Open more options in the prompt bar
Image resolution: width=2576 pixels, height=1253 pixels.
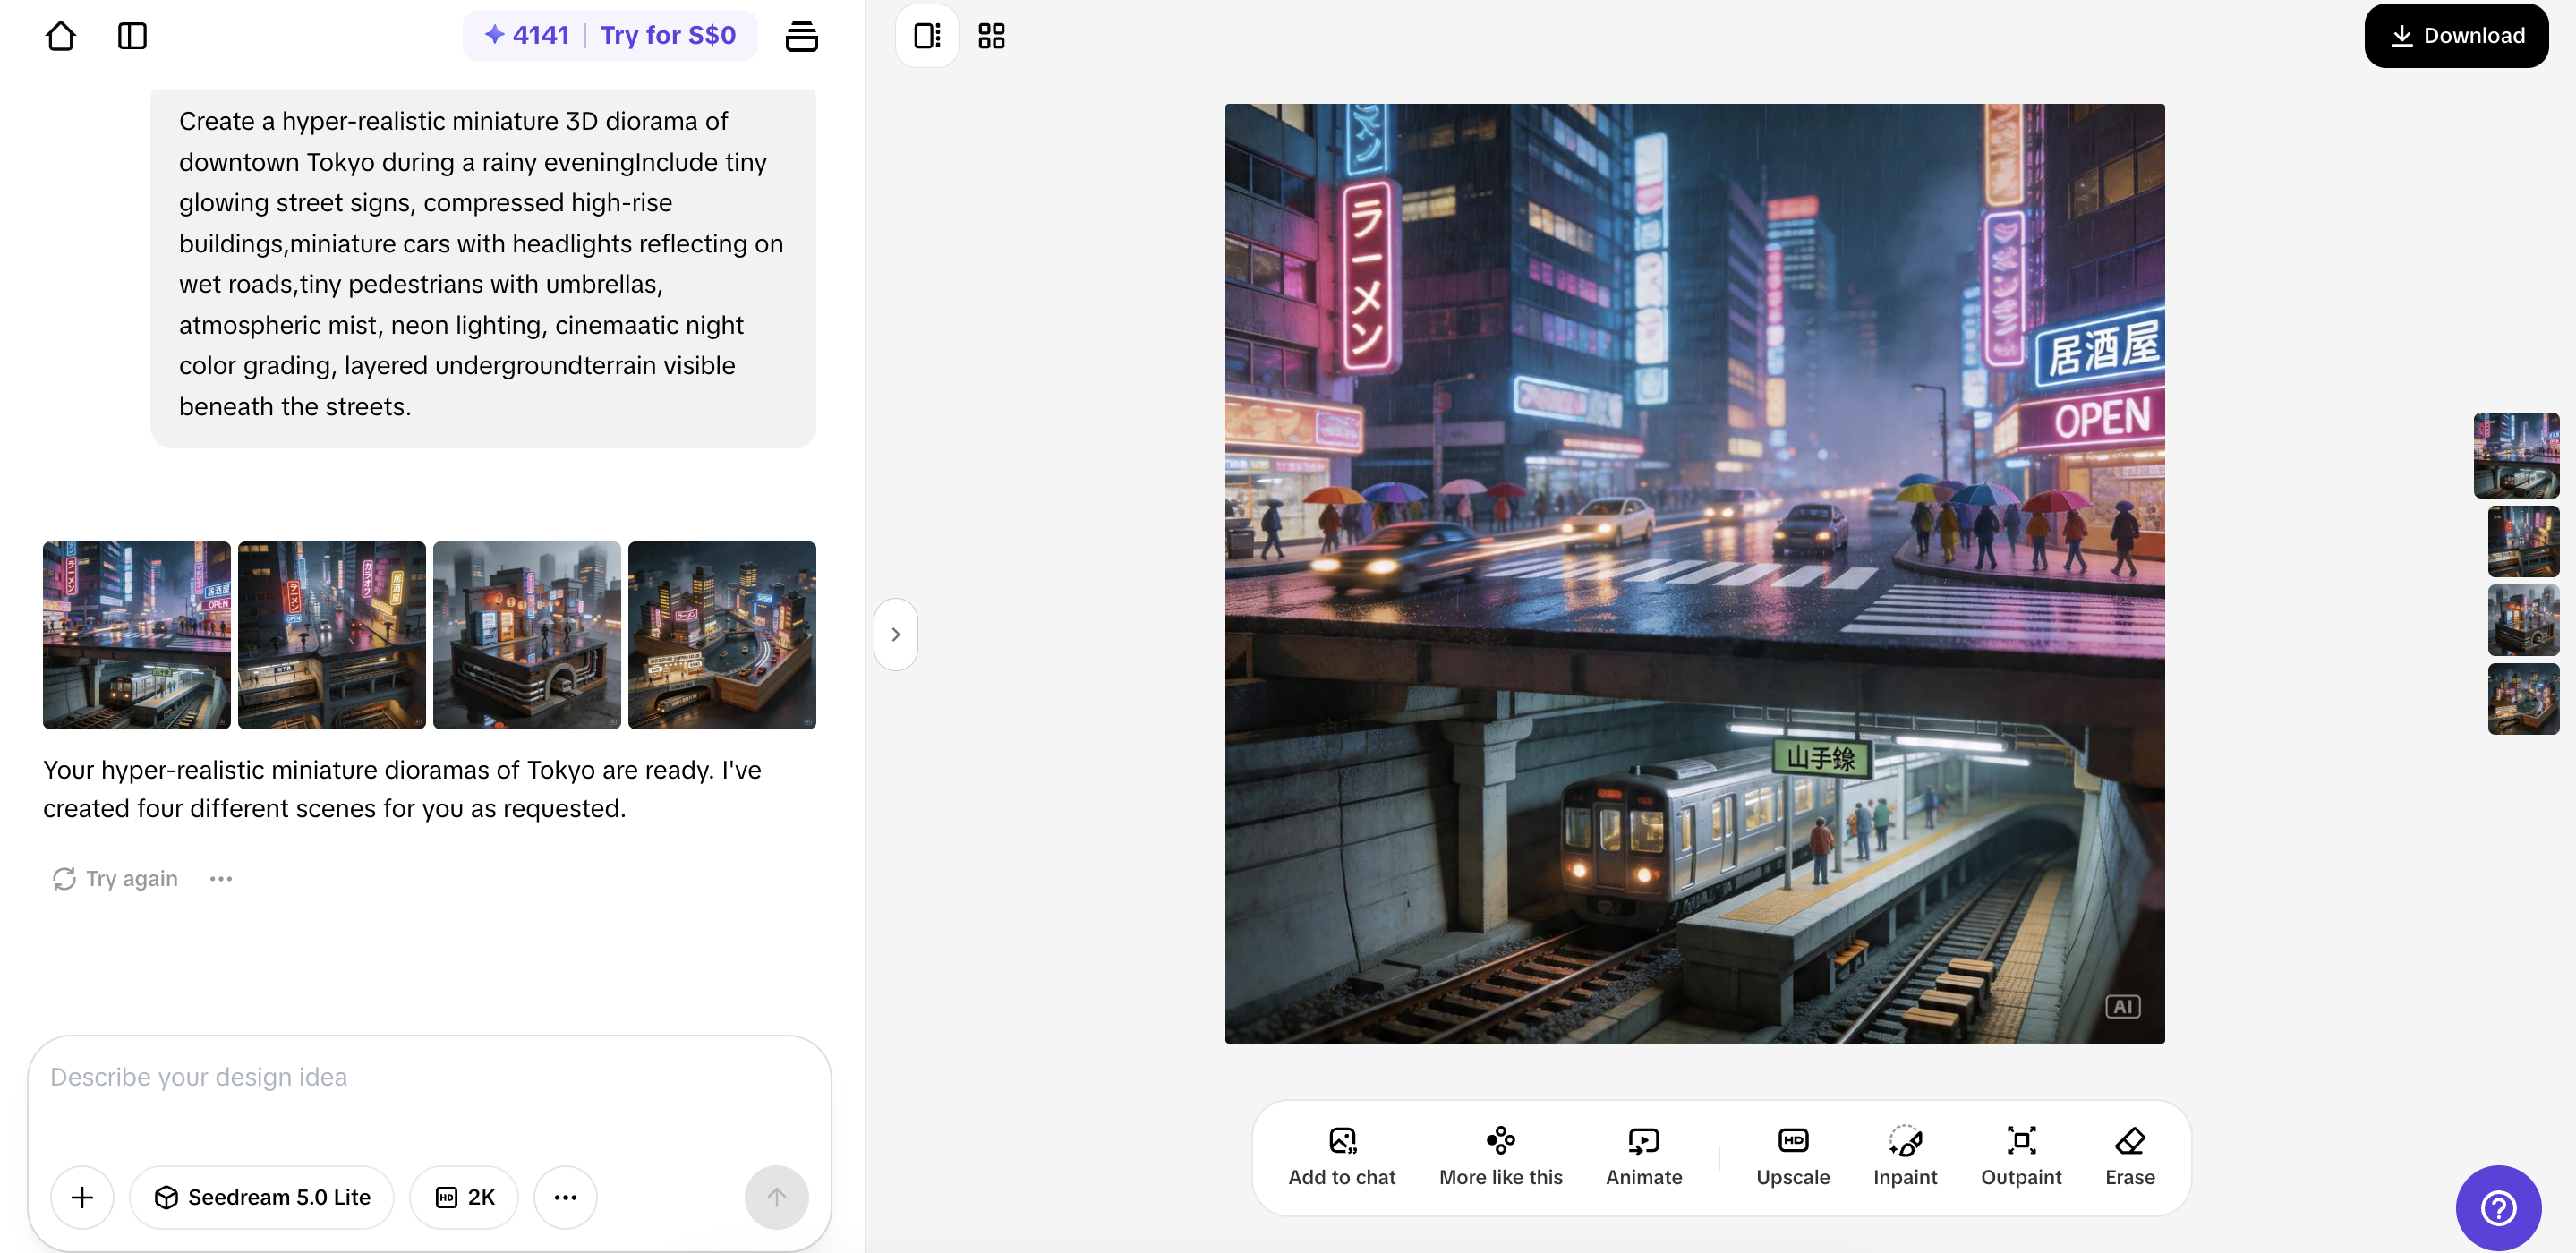pos(566,1196)
